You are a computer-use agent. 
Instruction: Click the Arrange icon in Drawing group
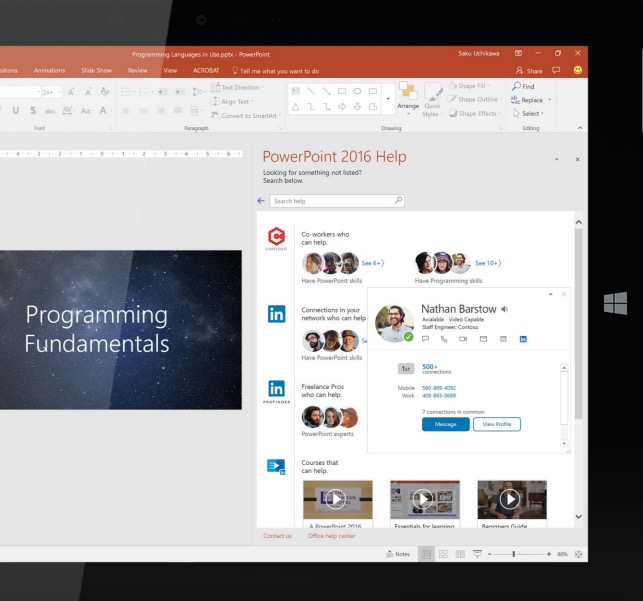[x=408, y=90]
